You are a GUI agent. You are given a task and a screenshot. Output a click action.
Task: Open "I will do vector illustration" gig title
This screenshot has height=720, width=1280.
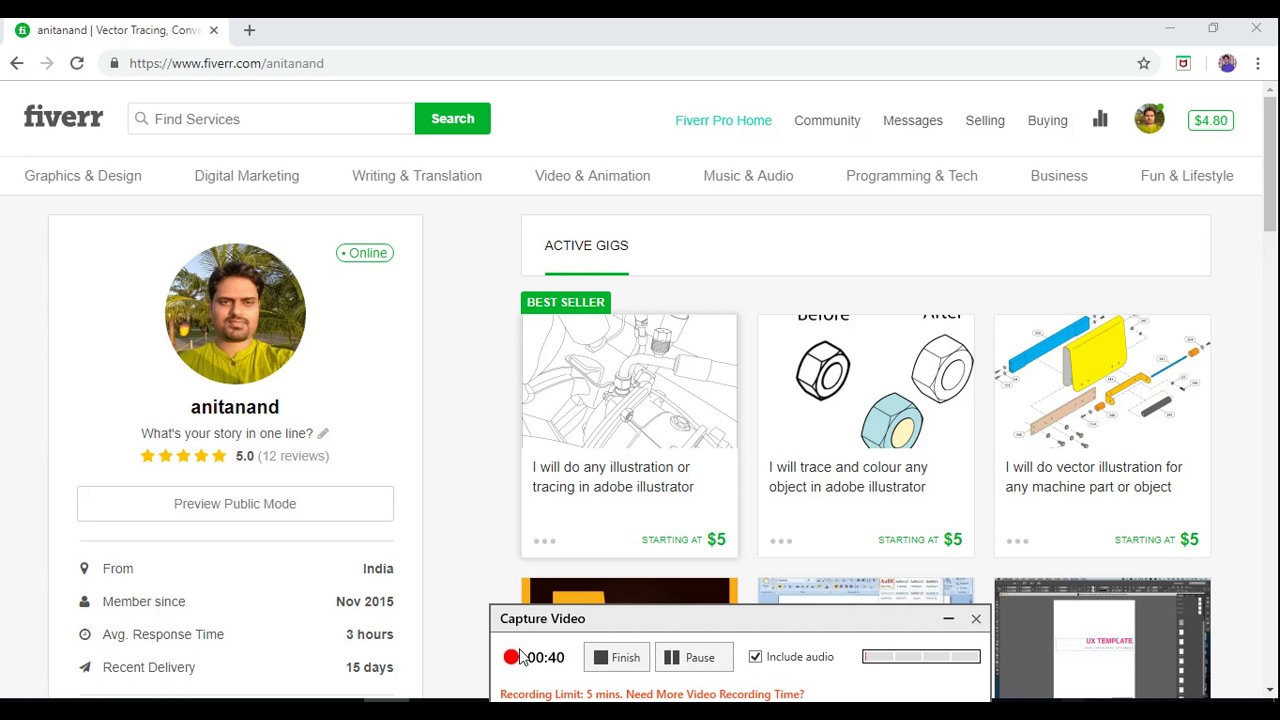tap(1094, 477)
